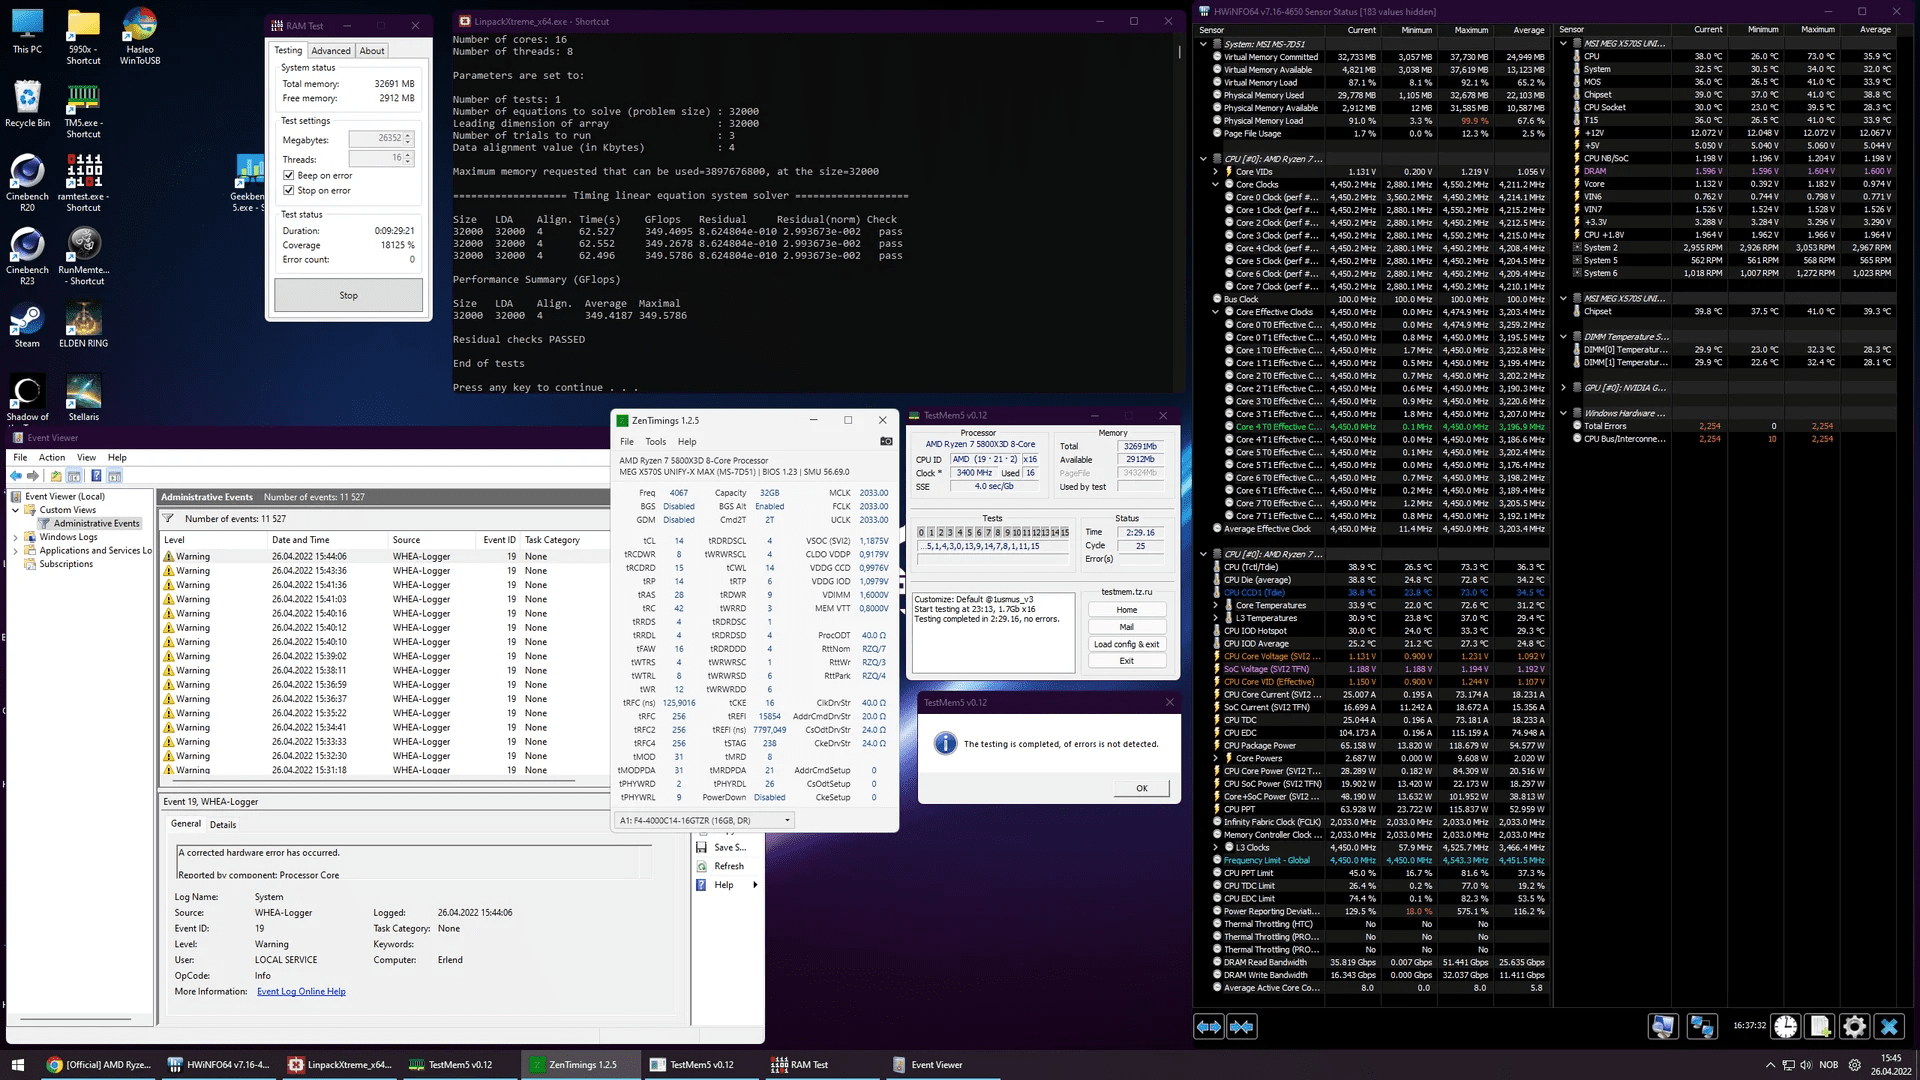Image resolution: width=1920 pixels, height=1080 pixels.
Task: Open the Advanced tab in RAM Test
Action: [x=330, y=51]
